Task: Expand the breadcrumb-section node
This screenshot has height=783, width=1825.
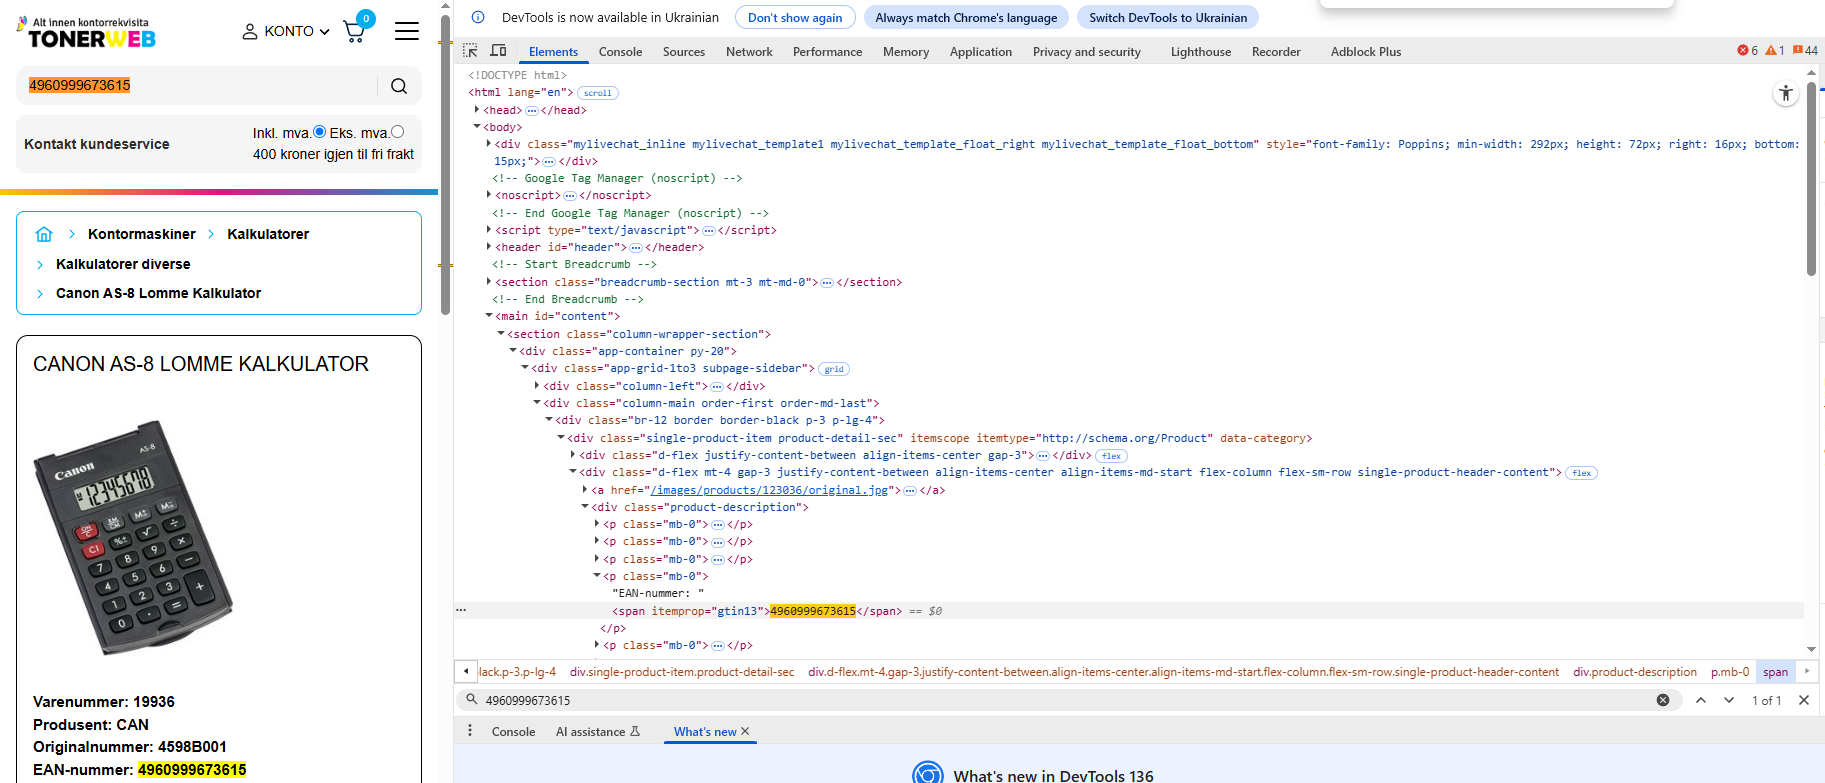Action: (489, 282)
